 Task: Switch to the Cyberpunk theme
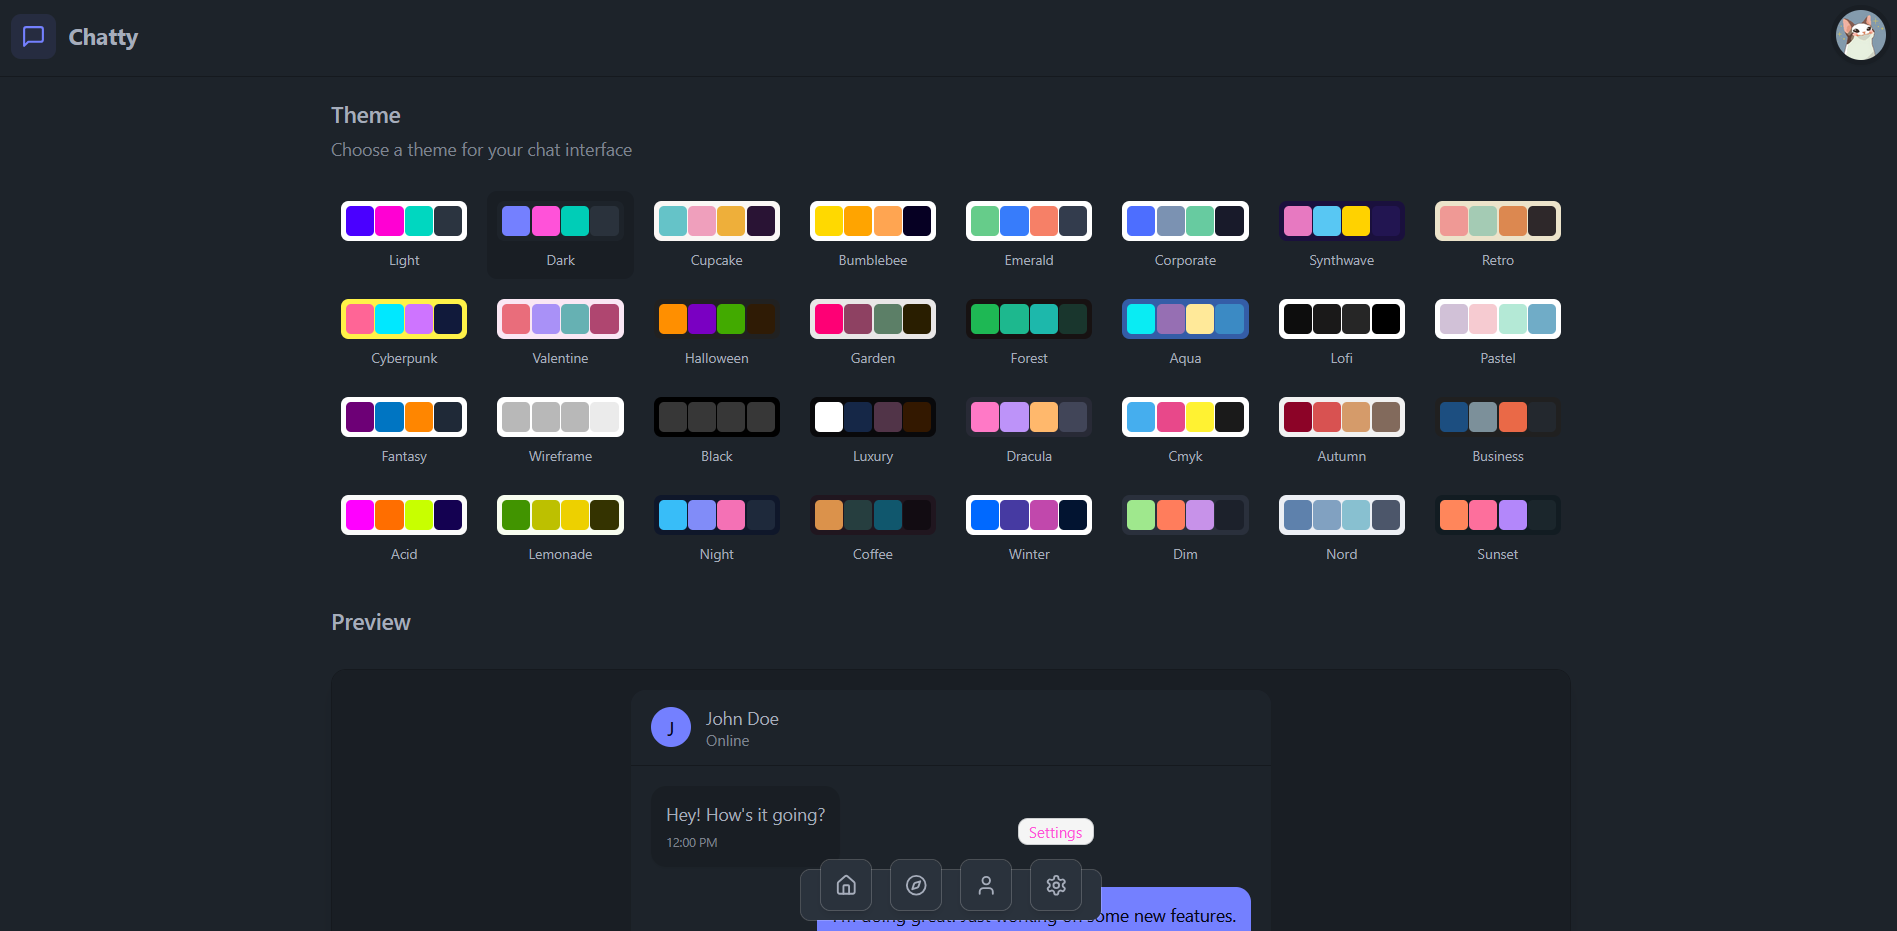click(404, 333)
